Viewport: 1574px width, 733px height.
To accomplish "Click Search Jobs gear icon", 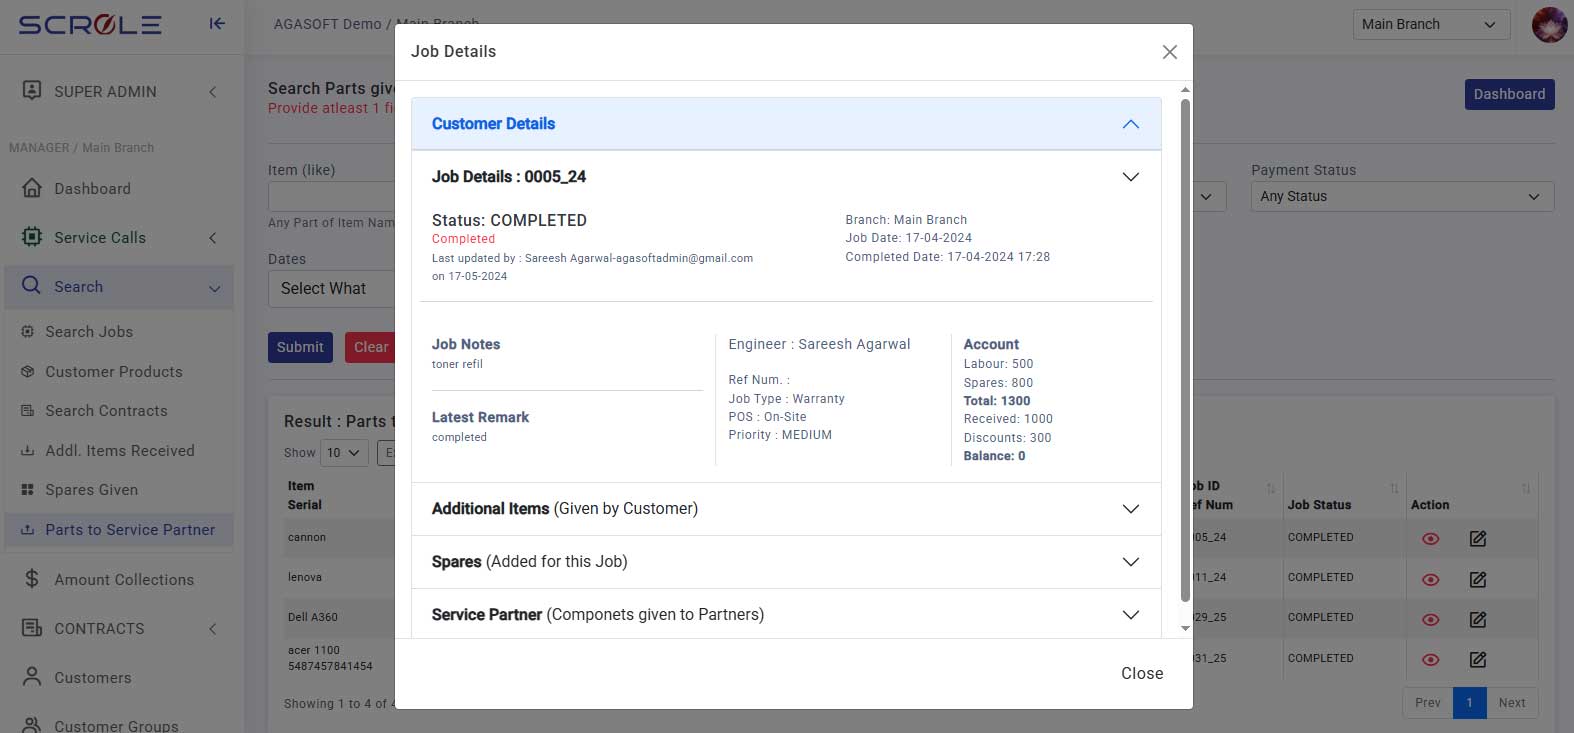I will pos(27,332).
